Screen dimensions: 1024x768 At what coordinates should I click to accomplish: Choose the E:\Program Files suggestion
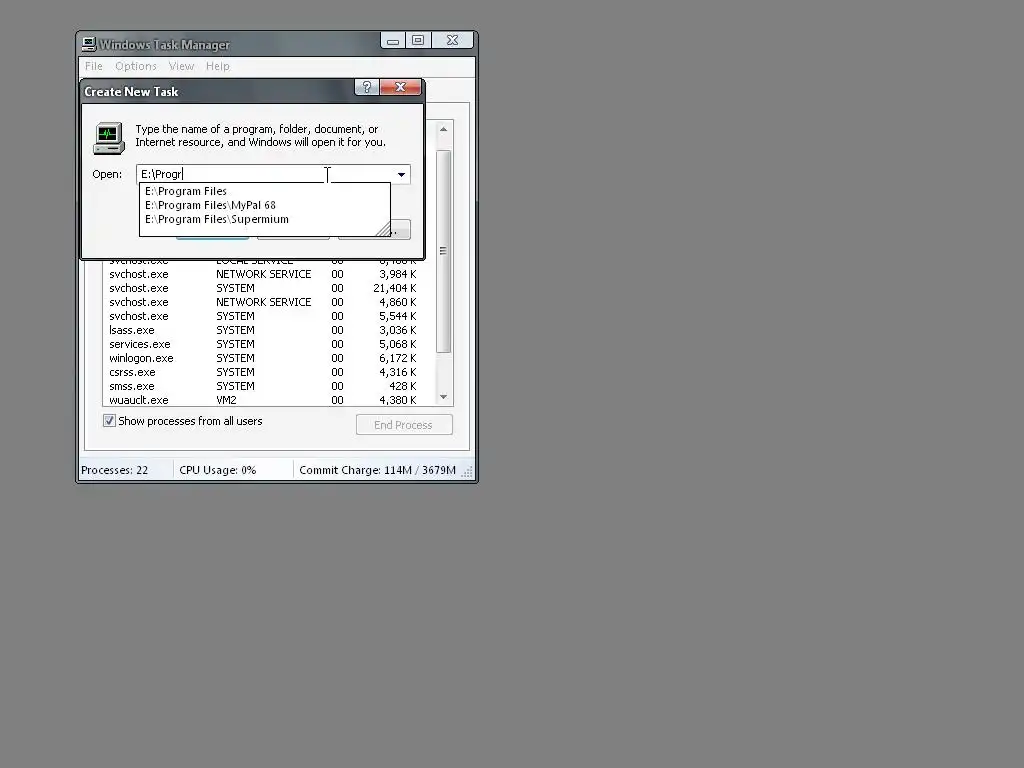264,191
